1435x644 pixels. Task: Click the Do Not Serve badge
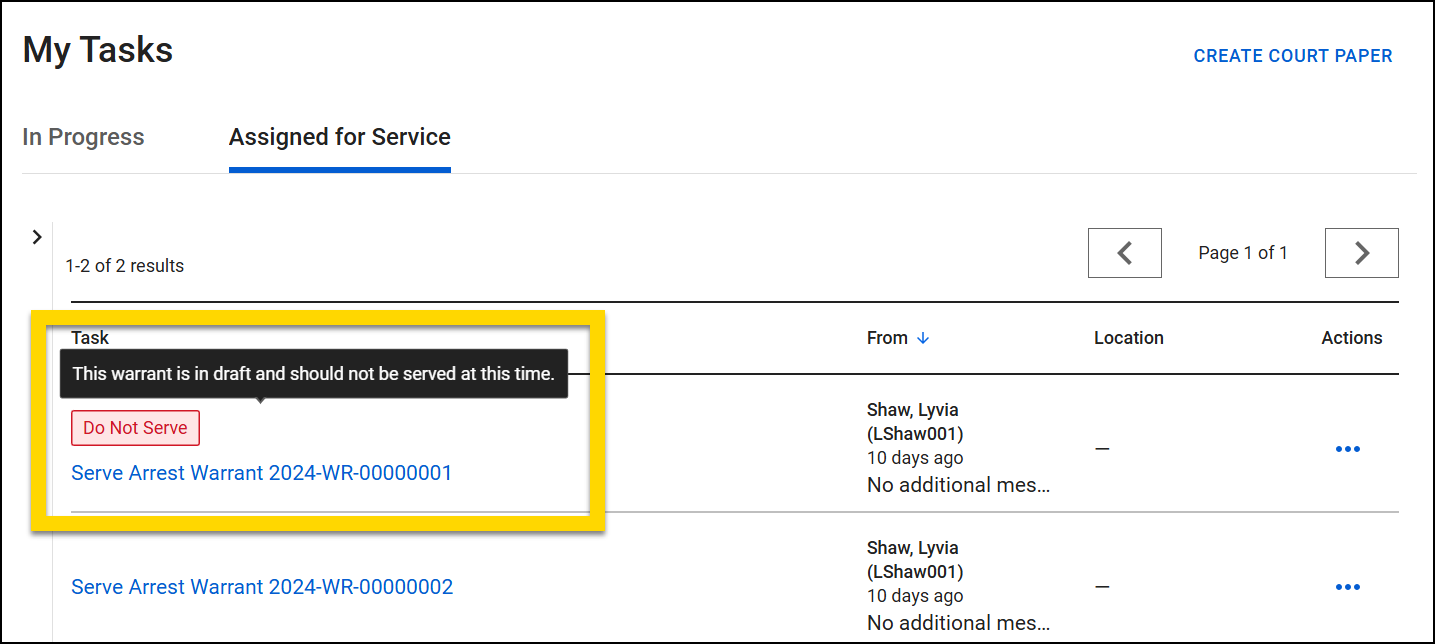click(135, 427)
